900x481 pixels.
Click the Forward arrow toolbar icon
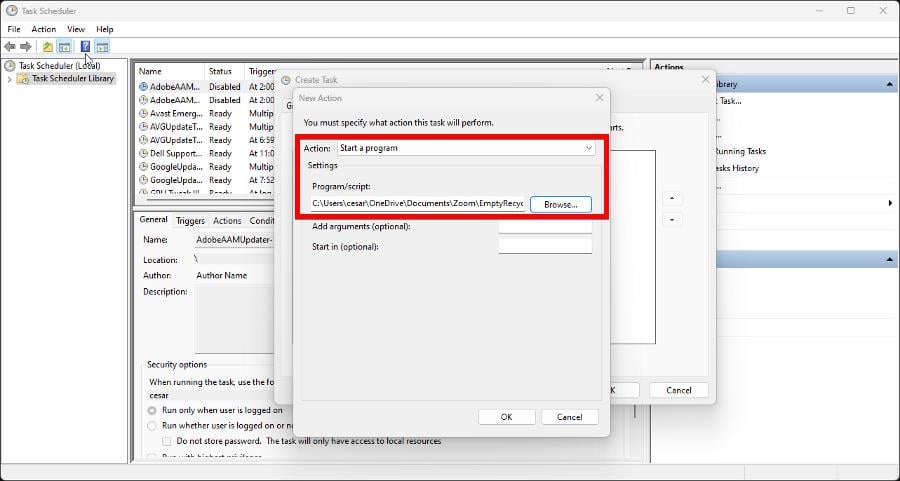click(26, 47)
